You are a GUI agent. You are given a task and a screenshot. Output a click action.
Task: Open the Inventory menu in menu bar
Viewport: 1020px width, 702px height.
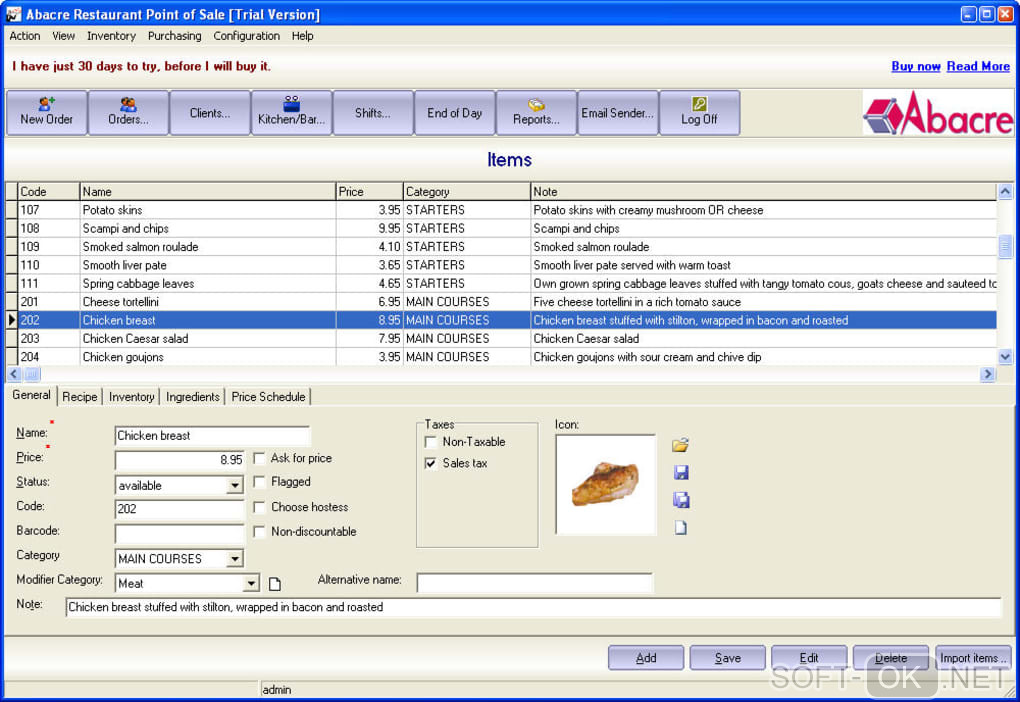(111, 36)
